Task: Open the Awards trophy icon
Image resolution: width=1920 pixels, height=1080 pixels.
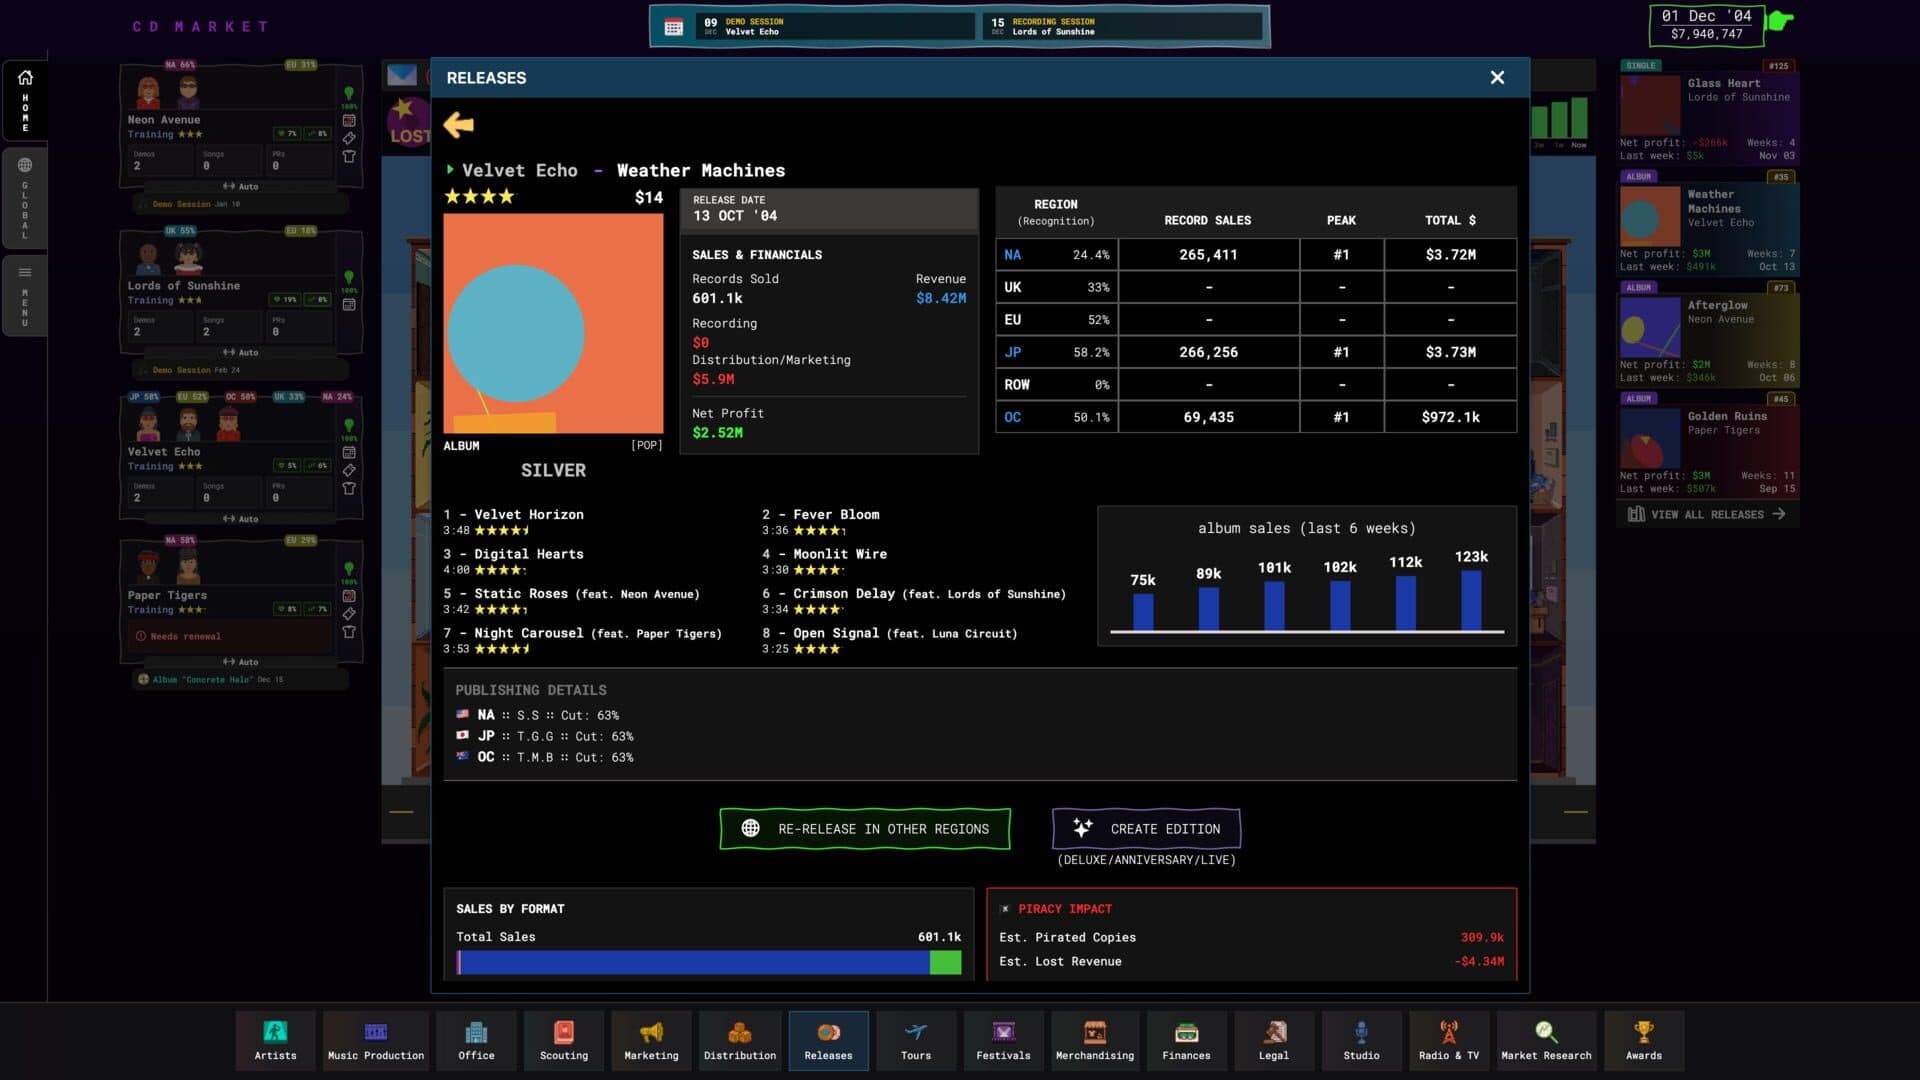Action: [x=1644, y=1040]
